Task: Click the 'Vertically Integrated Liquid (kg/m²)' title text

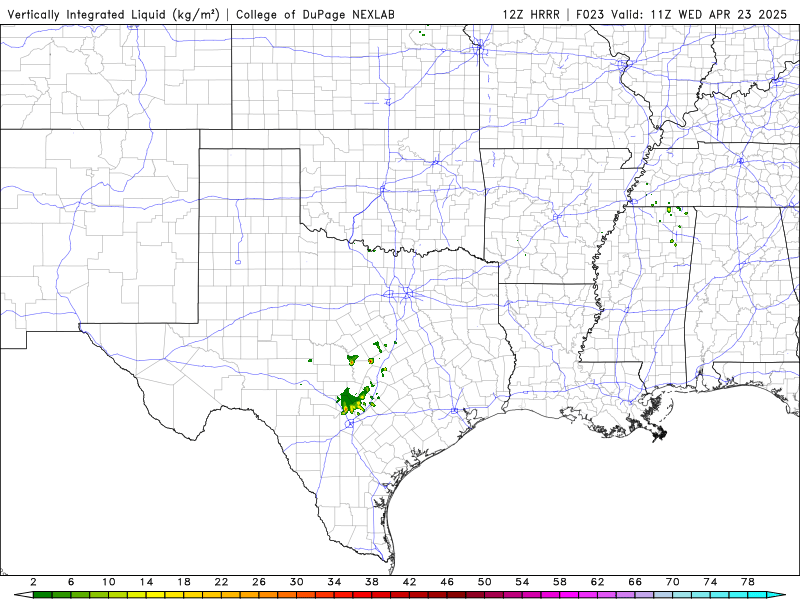Action: [x=113, y=14]
